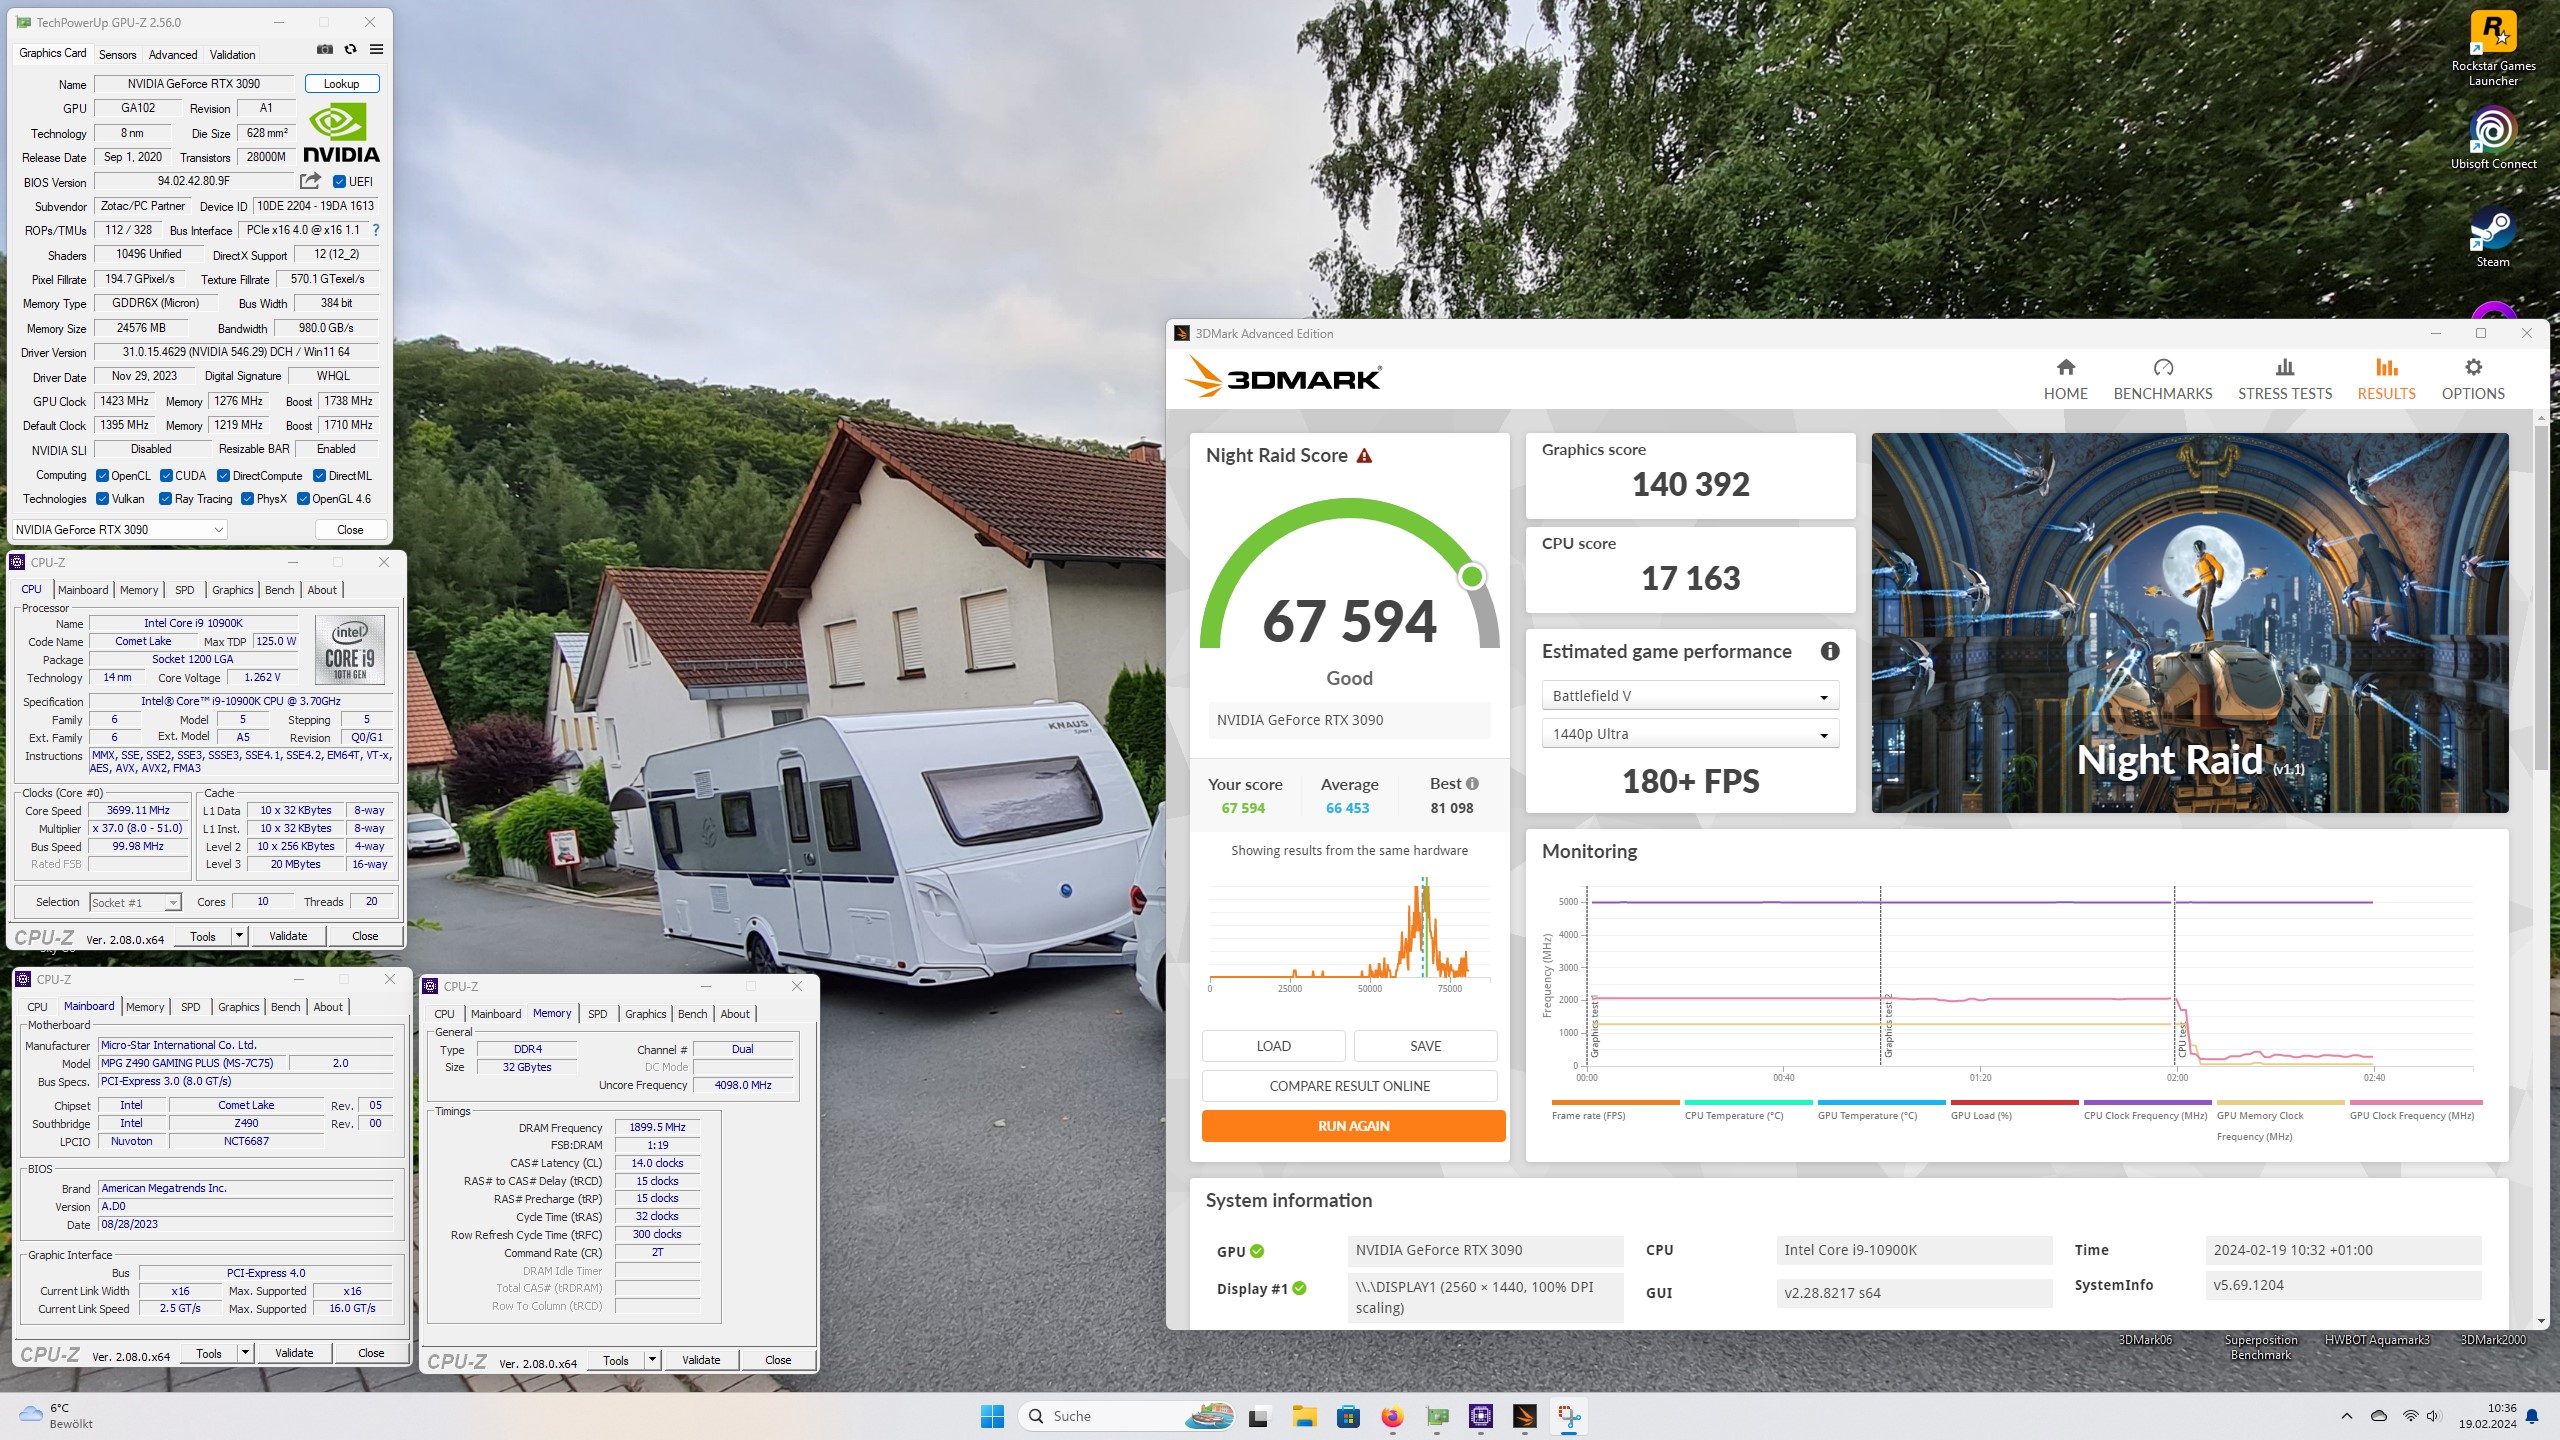Click the LOAD button in 3DMark
The width and height of the screenshot is (2560, 1440).
(x=1273, y=1046)
